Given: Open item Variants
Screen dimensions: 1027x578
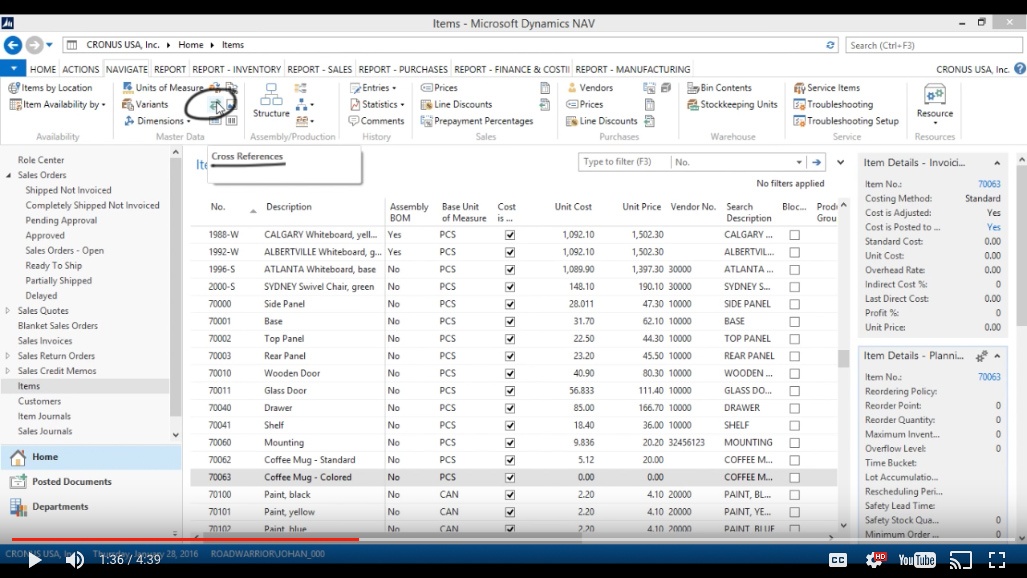Looking at the screenshot, I should [145, 104].
